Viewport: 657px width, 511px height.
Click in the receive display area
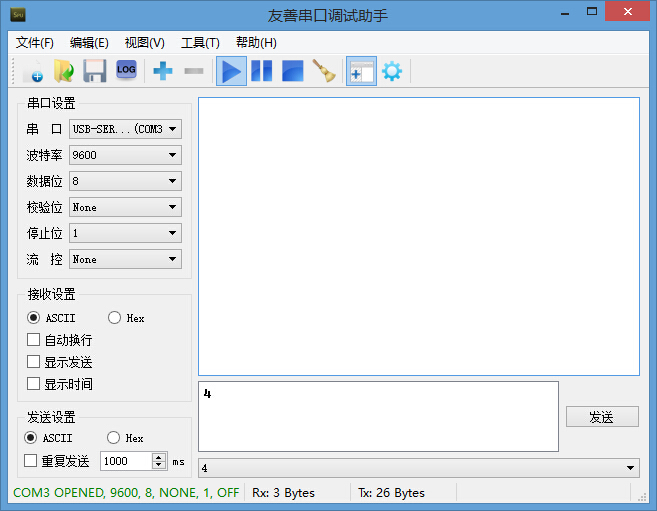[419, 237]
